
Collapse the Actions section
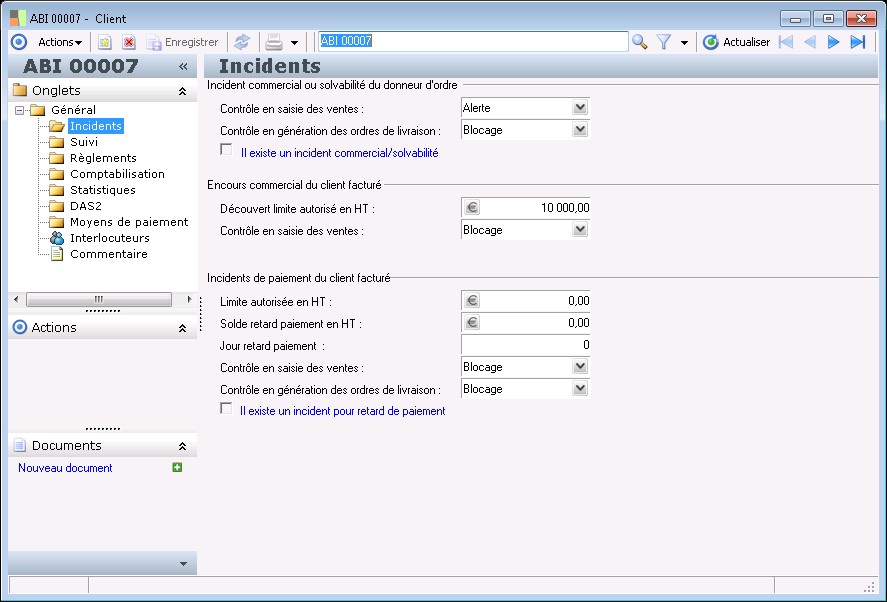(182, 328)
